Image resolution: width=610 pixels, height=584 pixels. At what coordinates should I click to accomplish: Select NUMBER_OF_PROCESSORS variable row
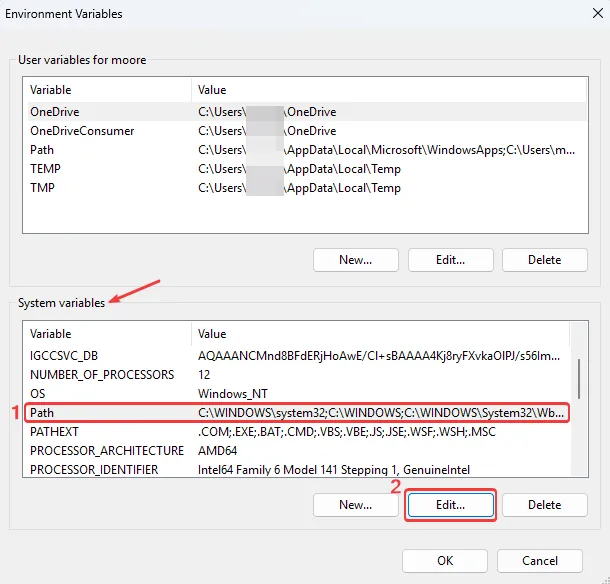point(300,374)
